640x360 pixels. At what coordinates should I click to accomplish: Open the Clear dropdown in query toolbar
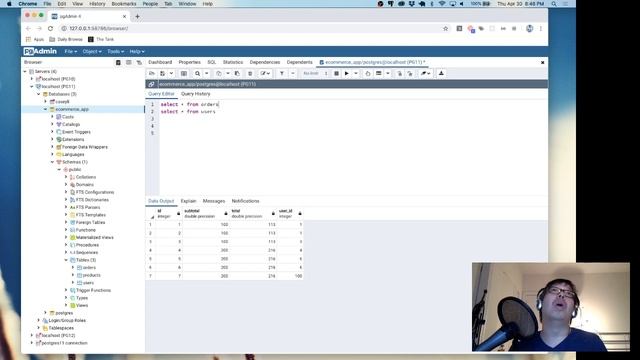coord(425,73)
